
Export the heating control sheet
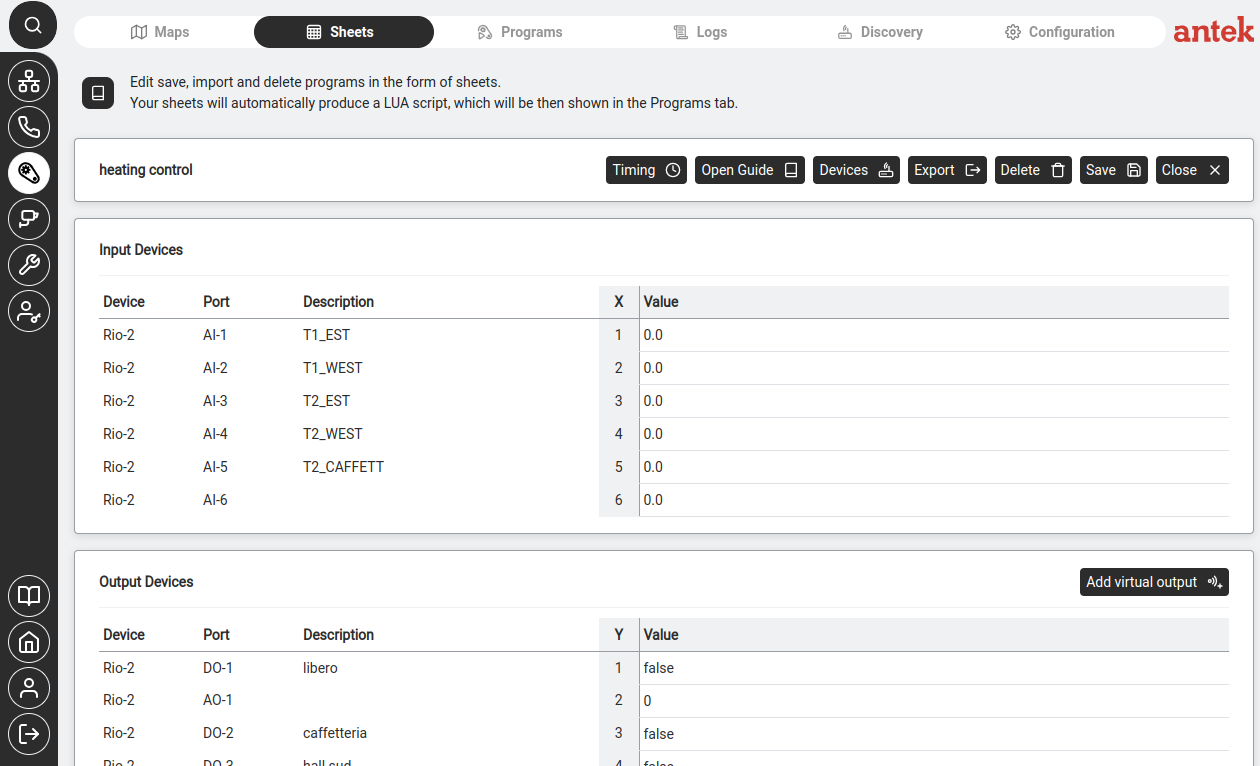click(947, 170)
